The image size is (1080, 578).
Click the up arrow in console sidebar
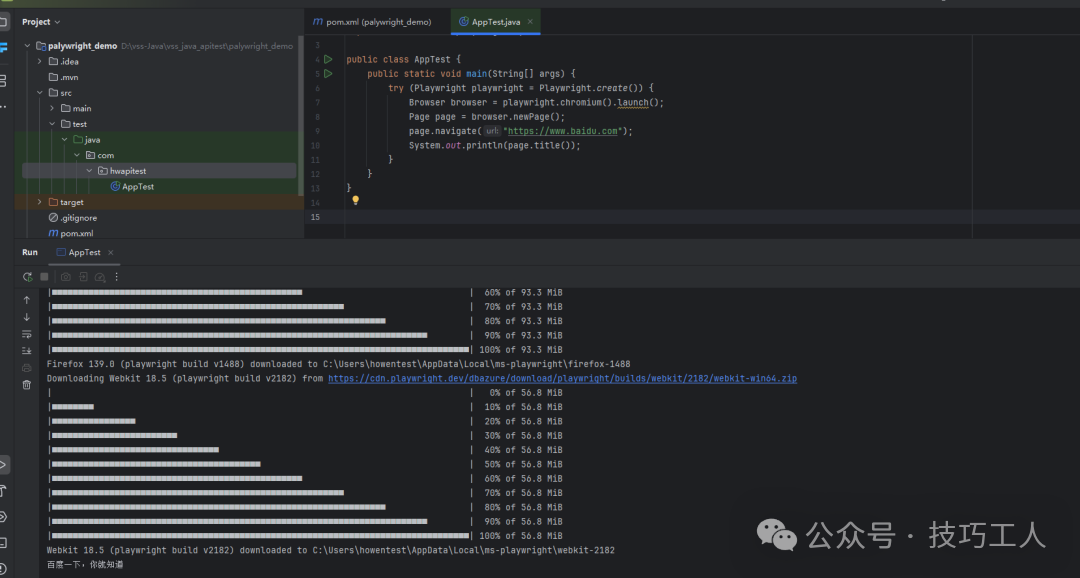point(27,300)
